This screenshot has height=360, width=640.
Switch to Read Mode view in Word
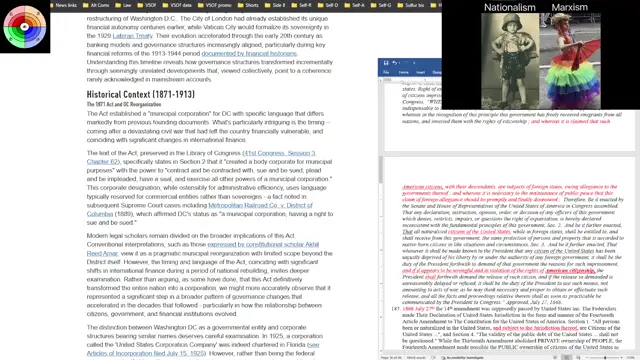point(555,358)
